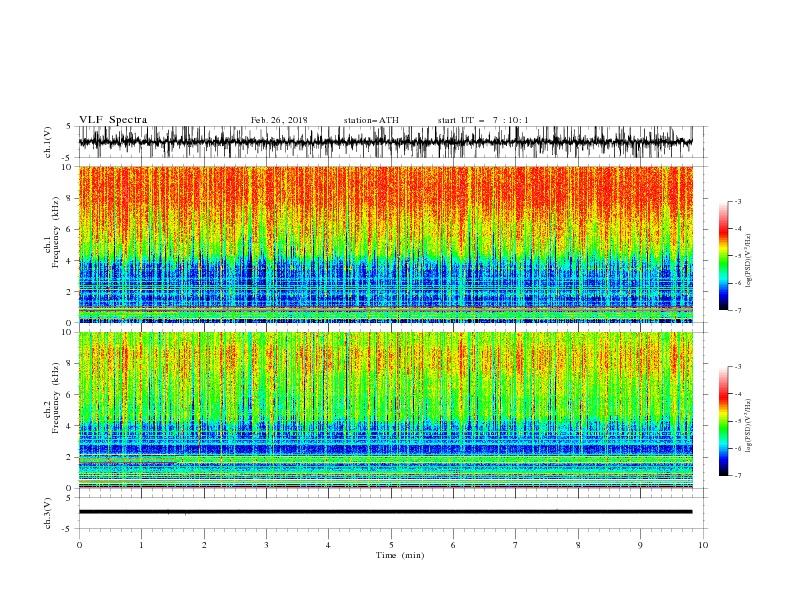
Task: Click the time axis tick label "7"
Action: (516, 545)
